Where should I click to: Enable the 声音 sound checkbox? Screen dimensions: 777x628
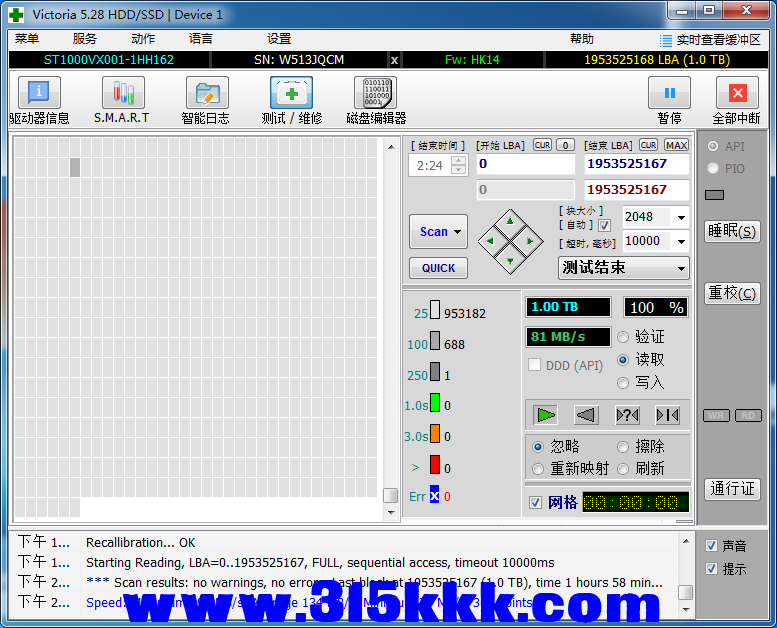click(x=711, y=546)
